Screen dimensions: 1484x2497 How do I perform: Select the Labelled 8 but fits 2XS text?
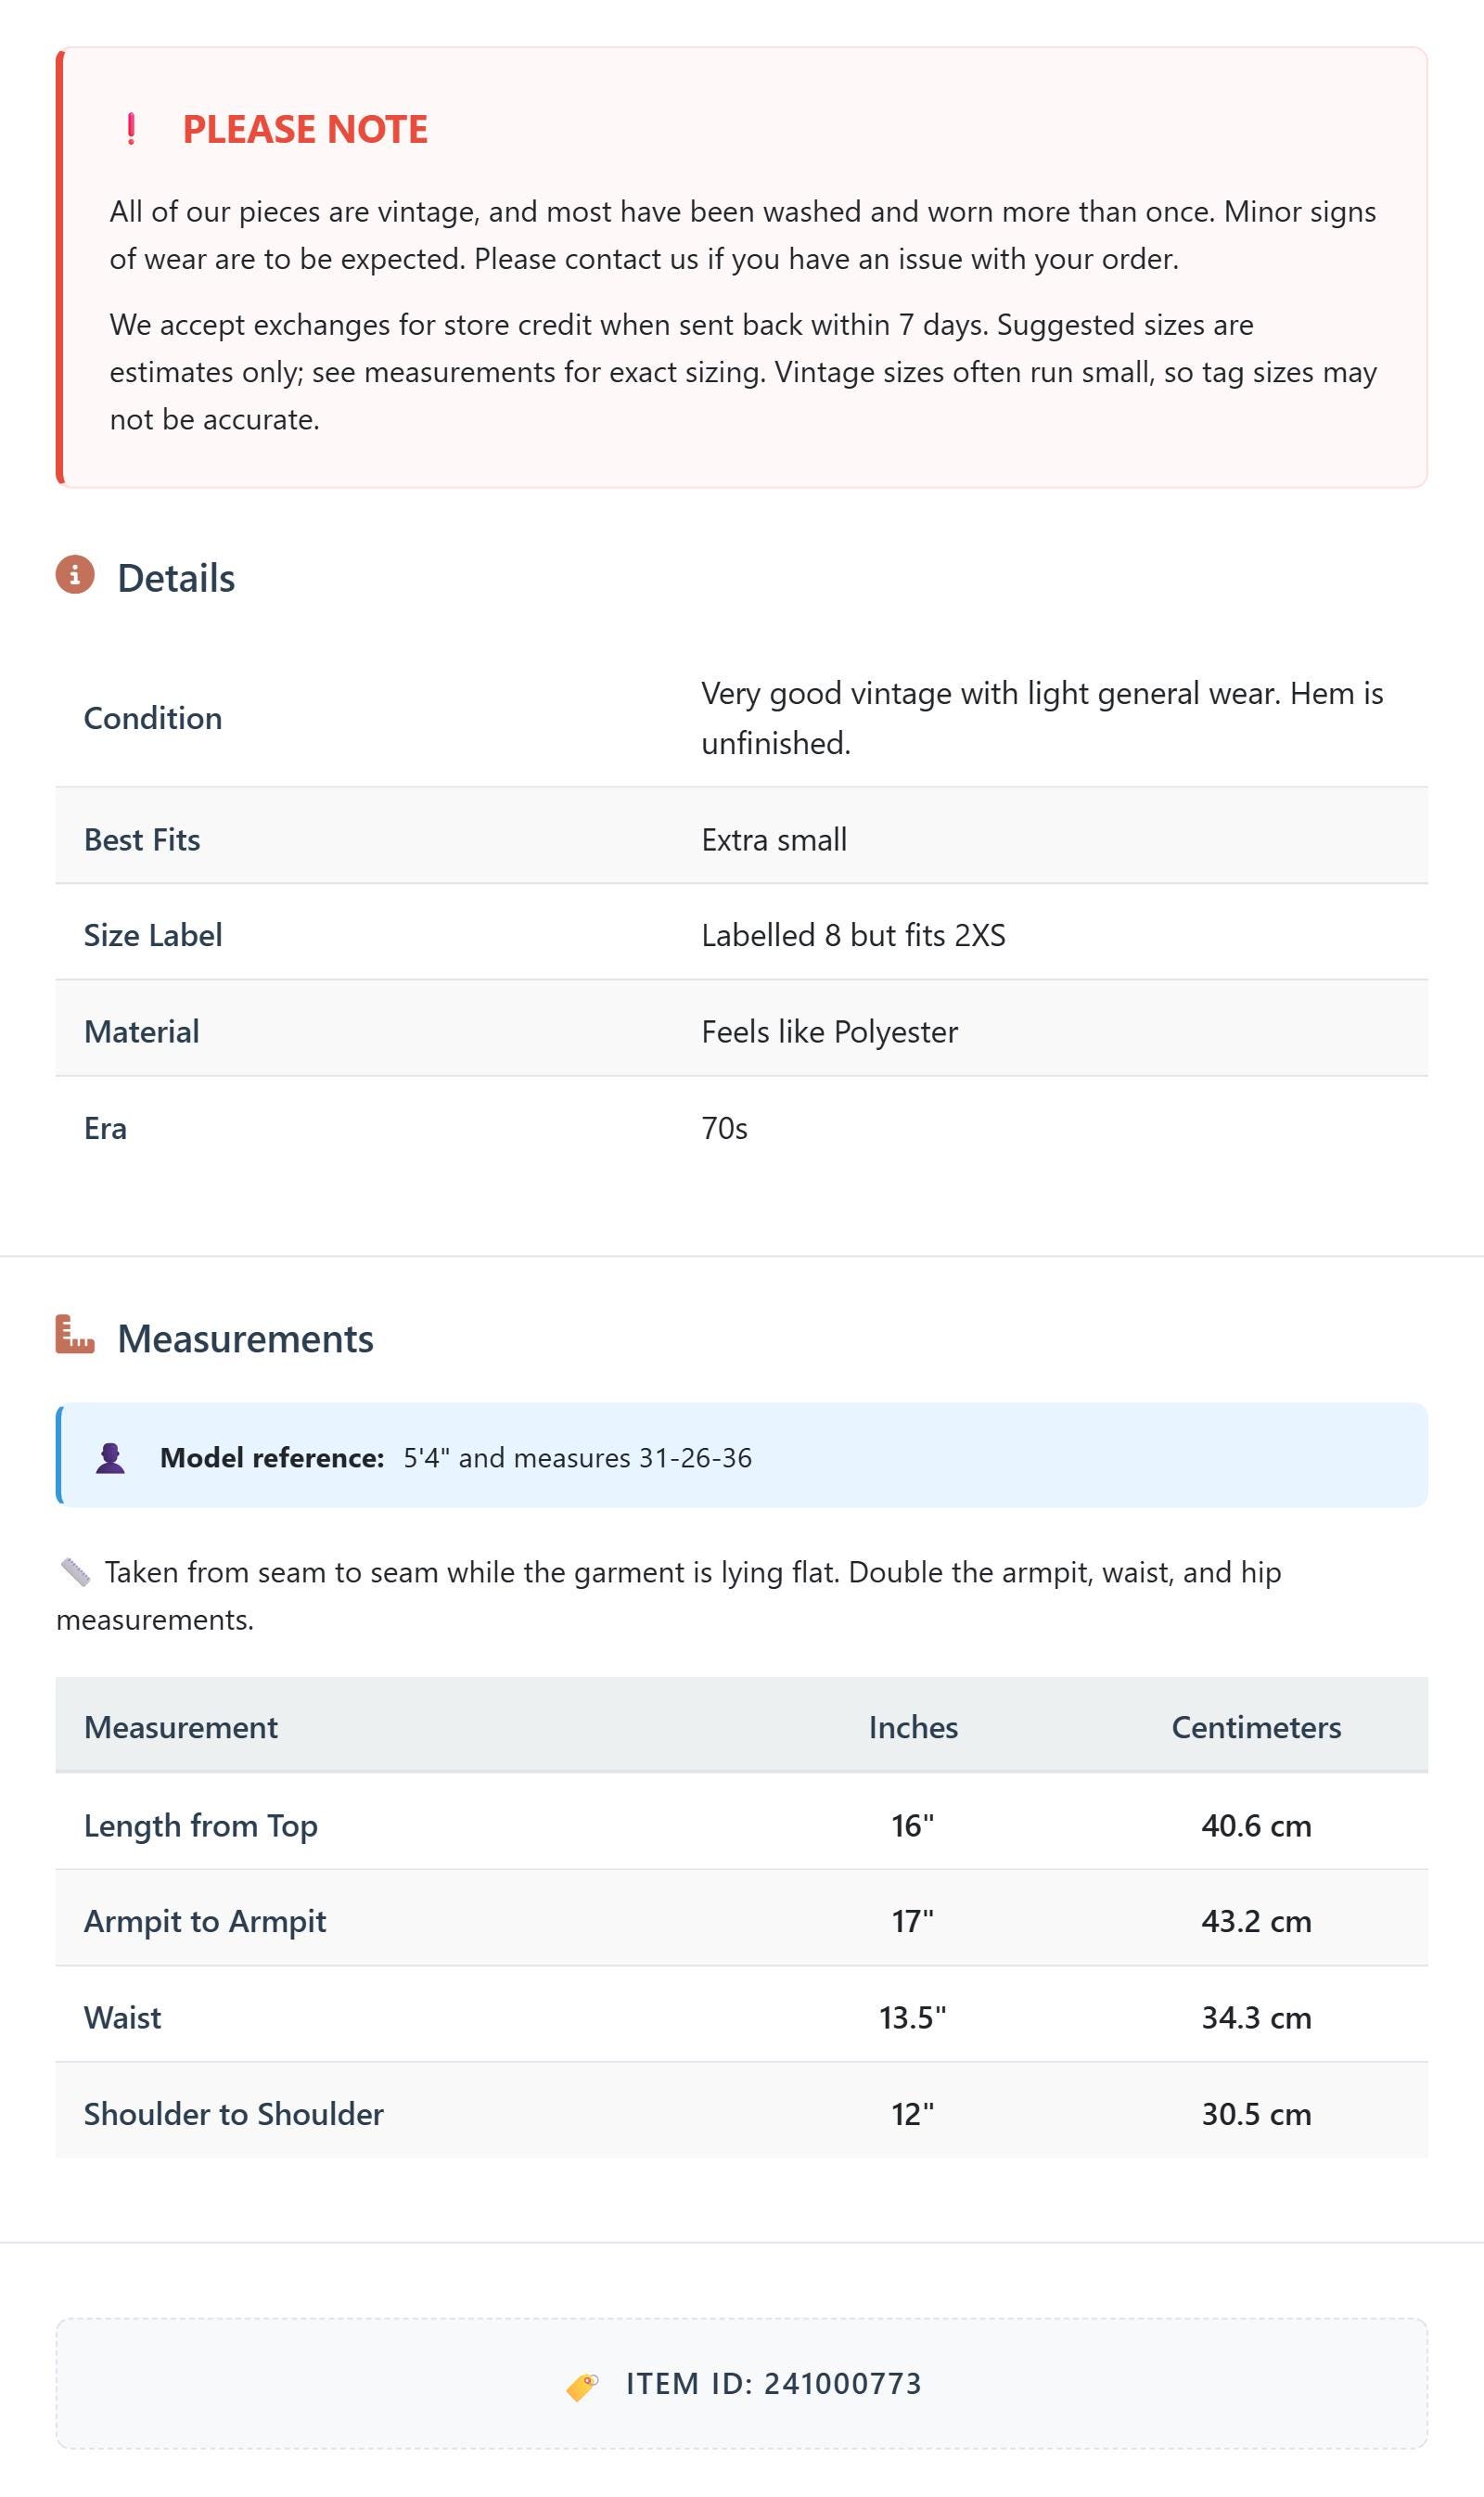(853, 935)
